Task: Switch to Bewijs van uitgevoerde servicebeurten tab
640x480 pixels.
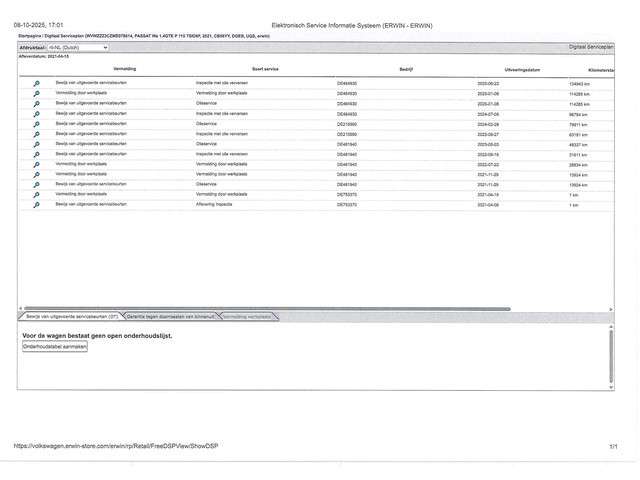Action: click(71, 316)
